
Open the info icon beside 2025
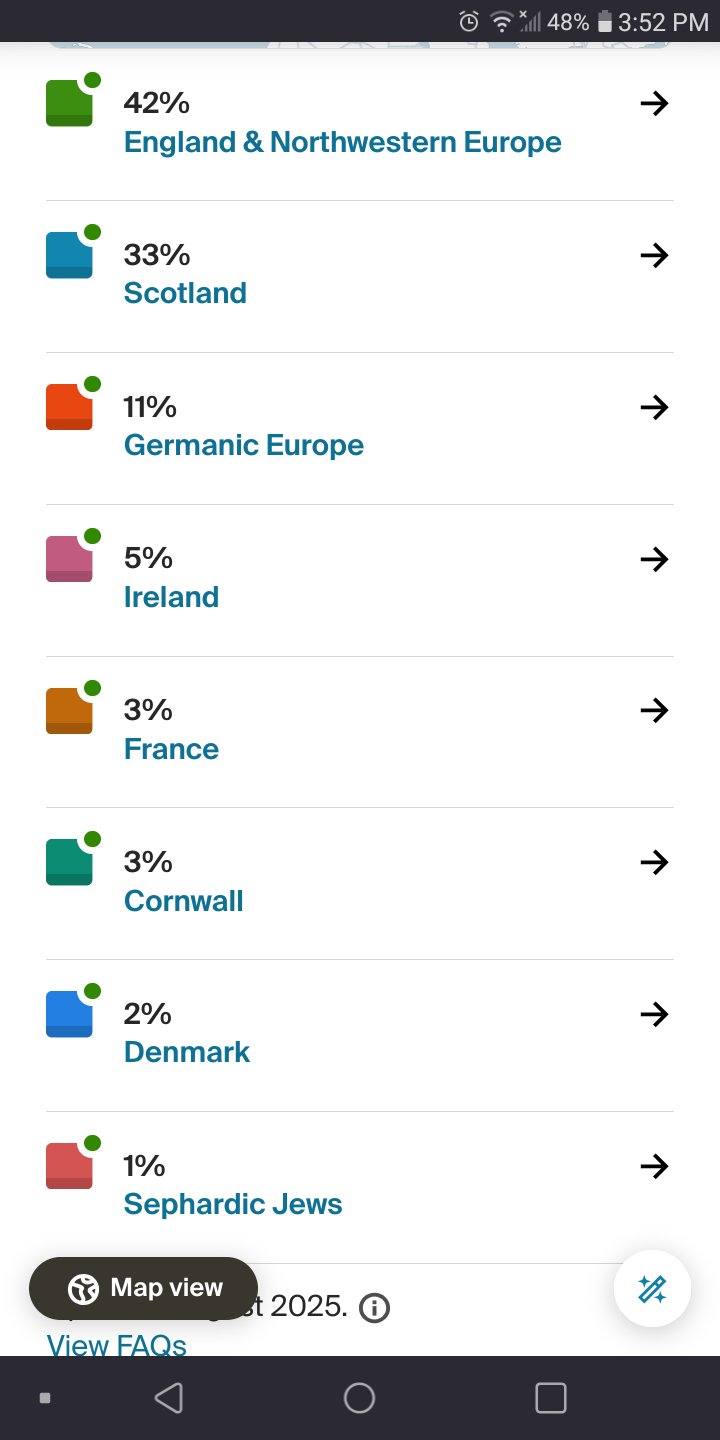(x=374, y=1307)
